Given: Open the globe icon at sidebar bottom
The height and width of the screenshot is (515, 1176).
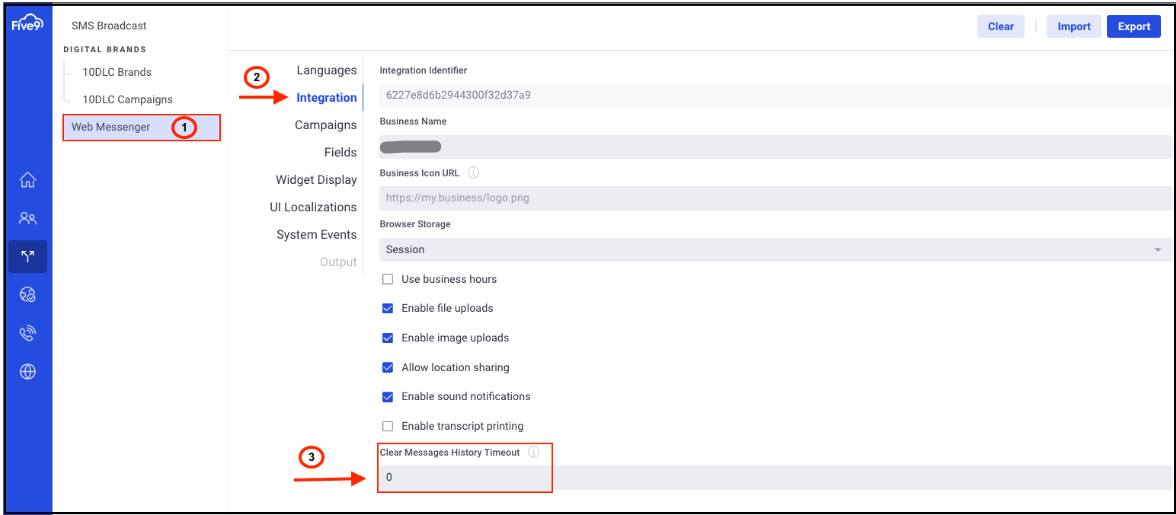Looking at the screenshot, I should coord(28,372).
